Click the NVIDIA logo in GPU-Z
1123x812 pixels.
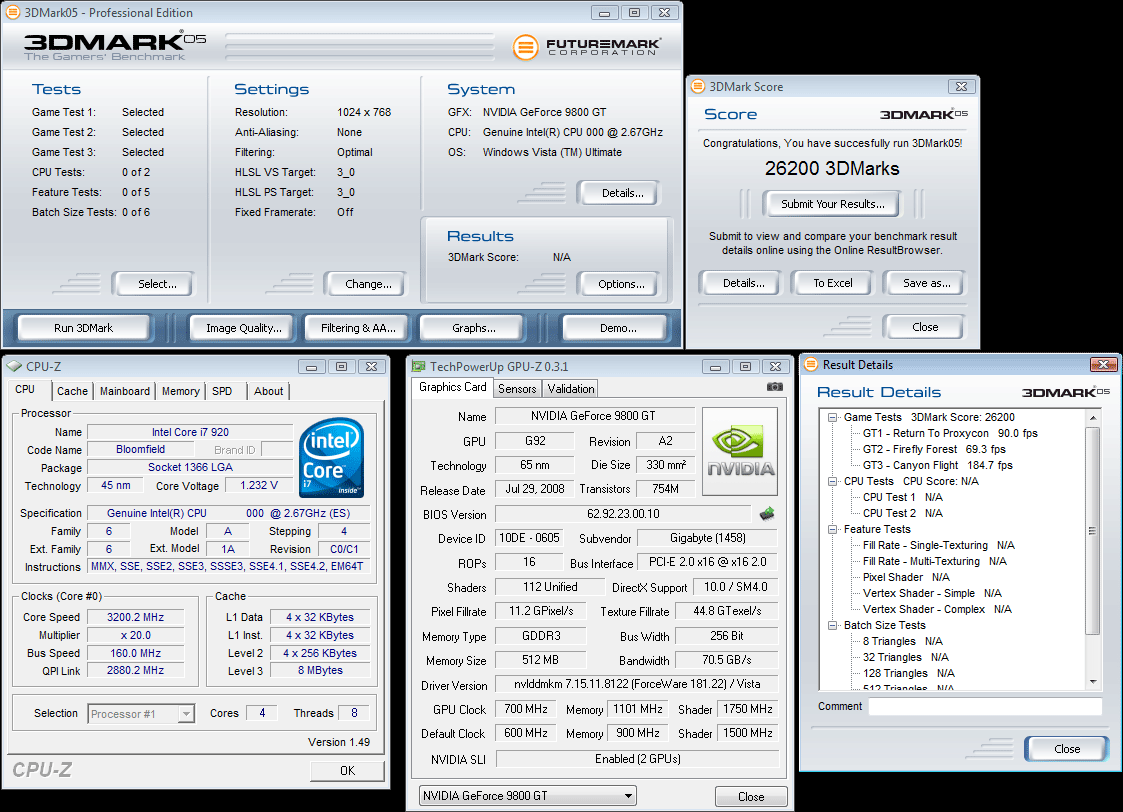(x=740, y=451)
